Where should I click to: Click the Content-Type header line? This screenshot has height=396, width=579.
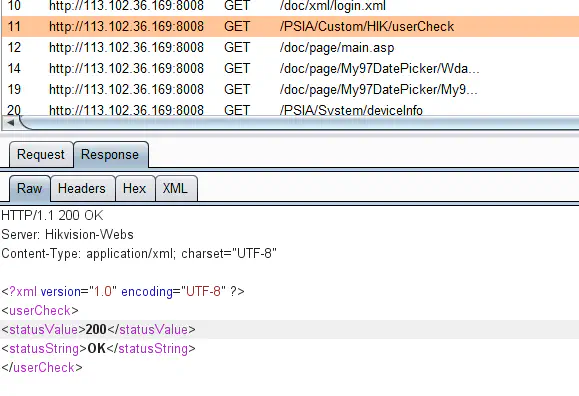pos(139,253)
